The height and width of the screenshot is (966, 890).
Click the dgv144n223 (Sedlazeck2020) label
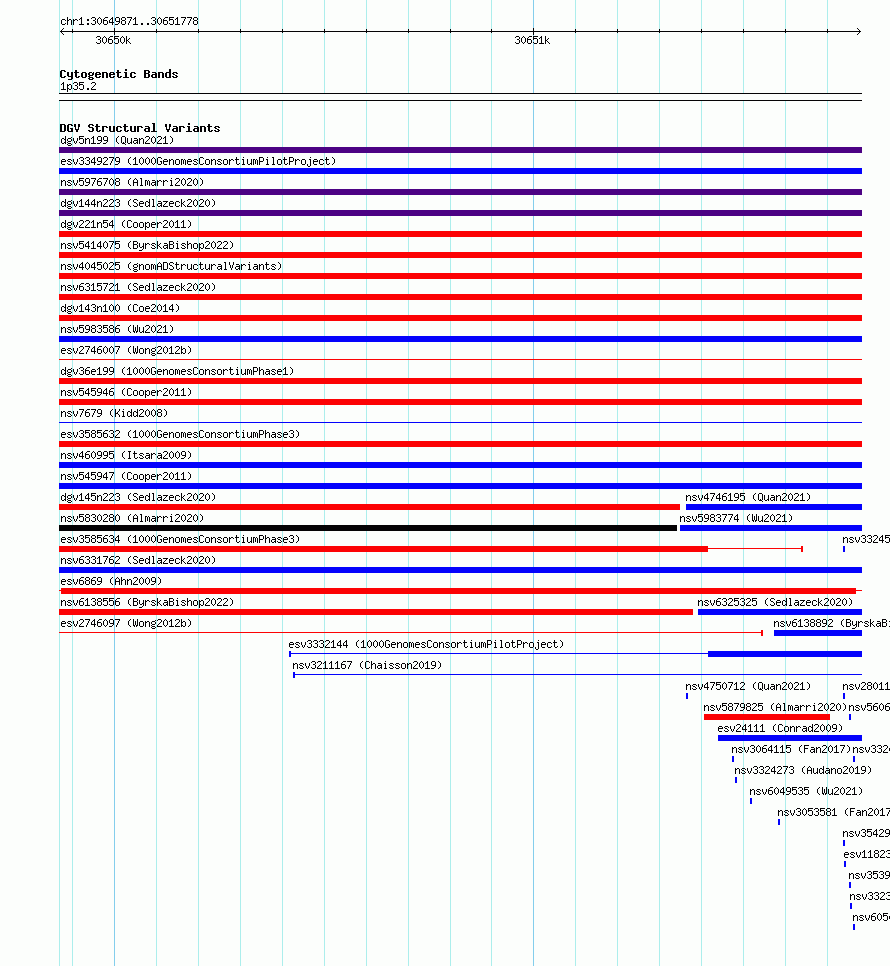[138, 203]
